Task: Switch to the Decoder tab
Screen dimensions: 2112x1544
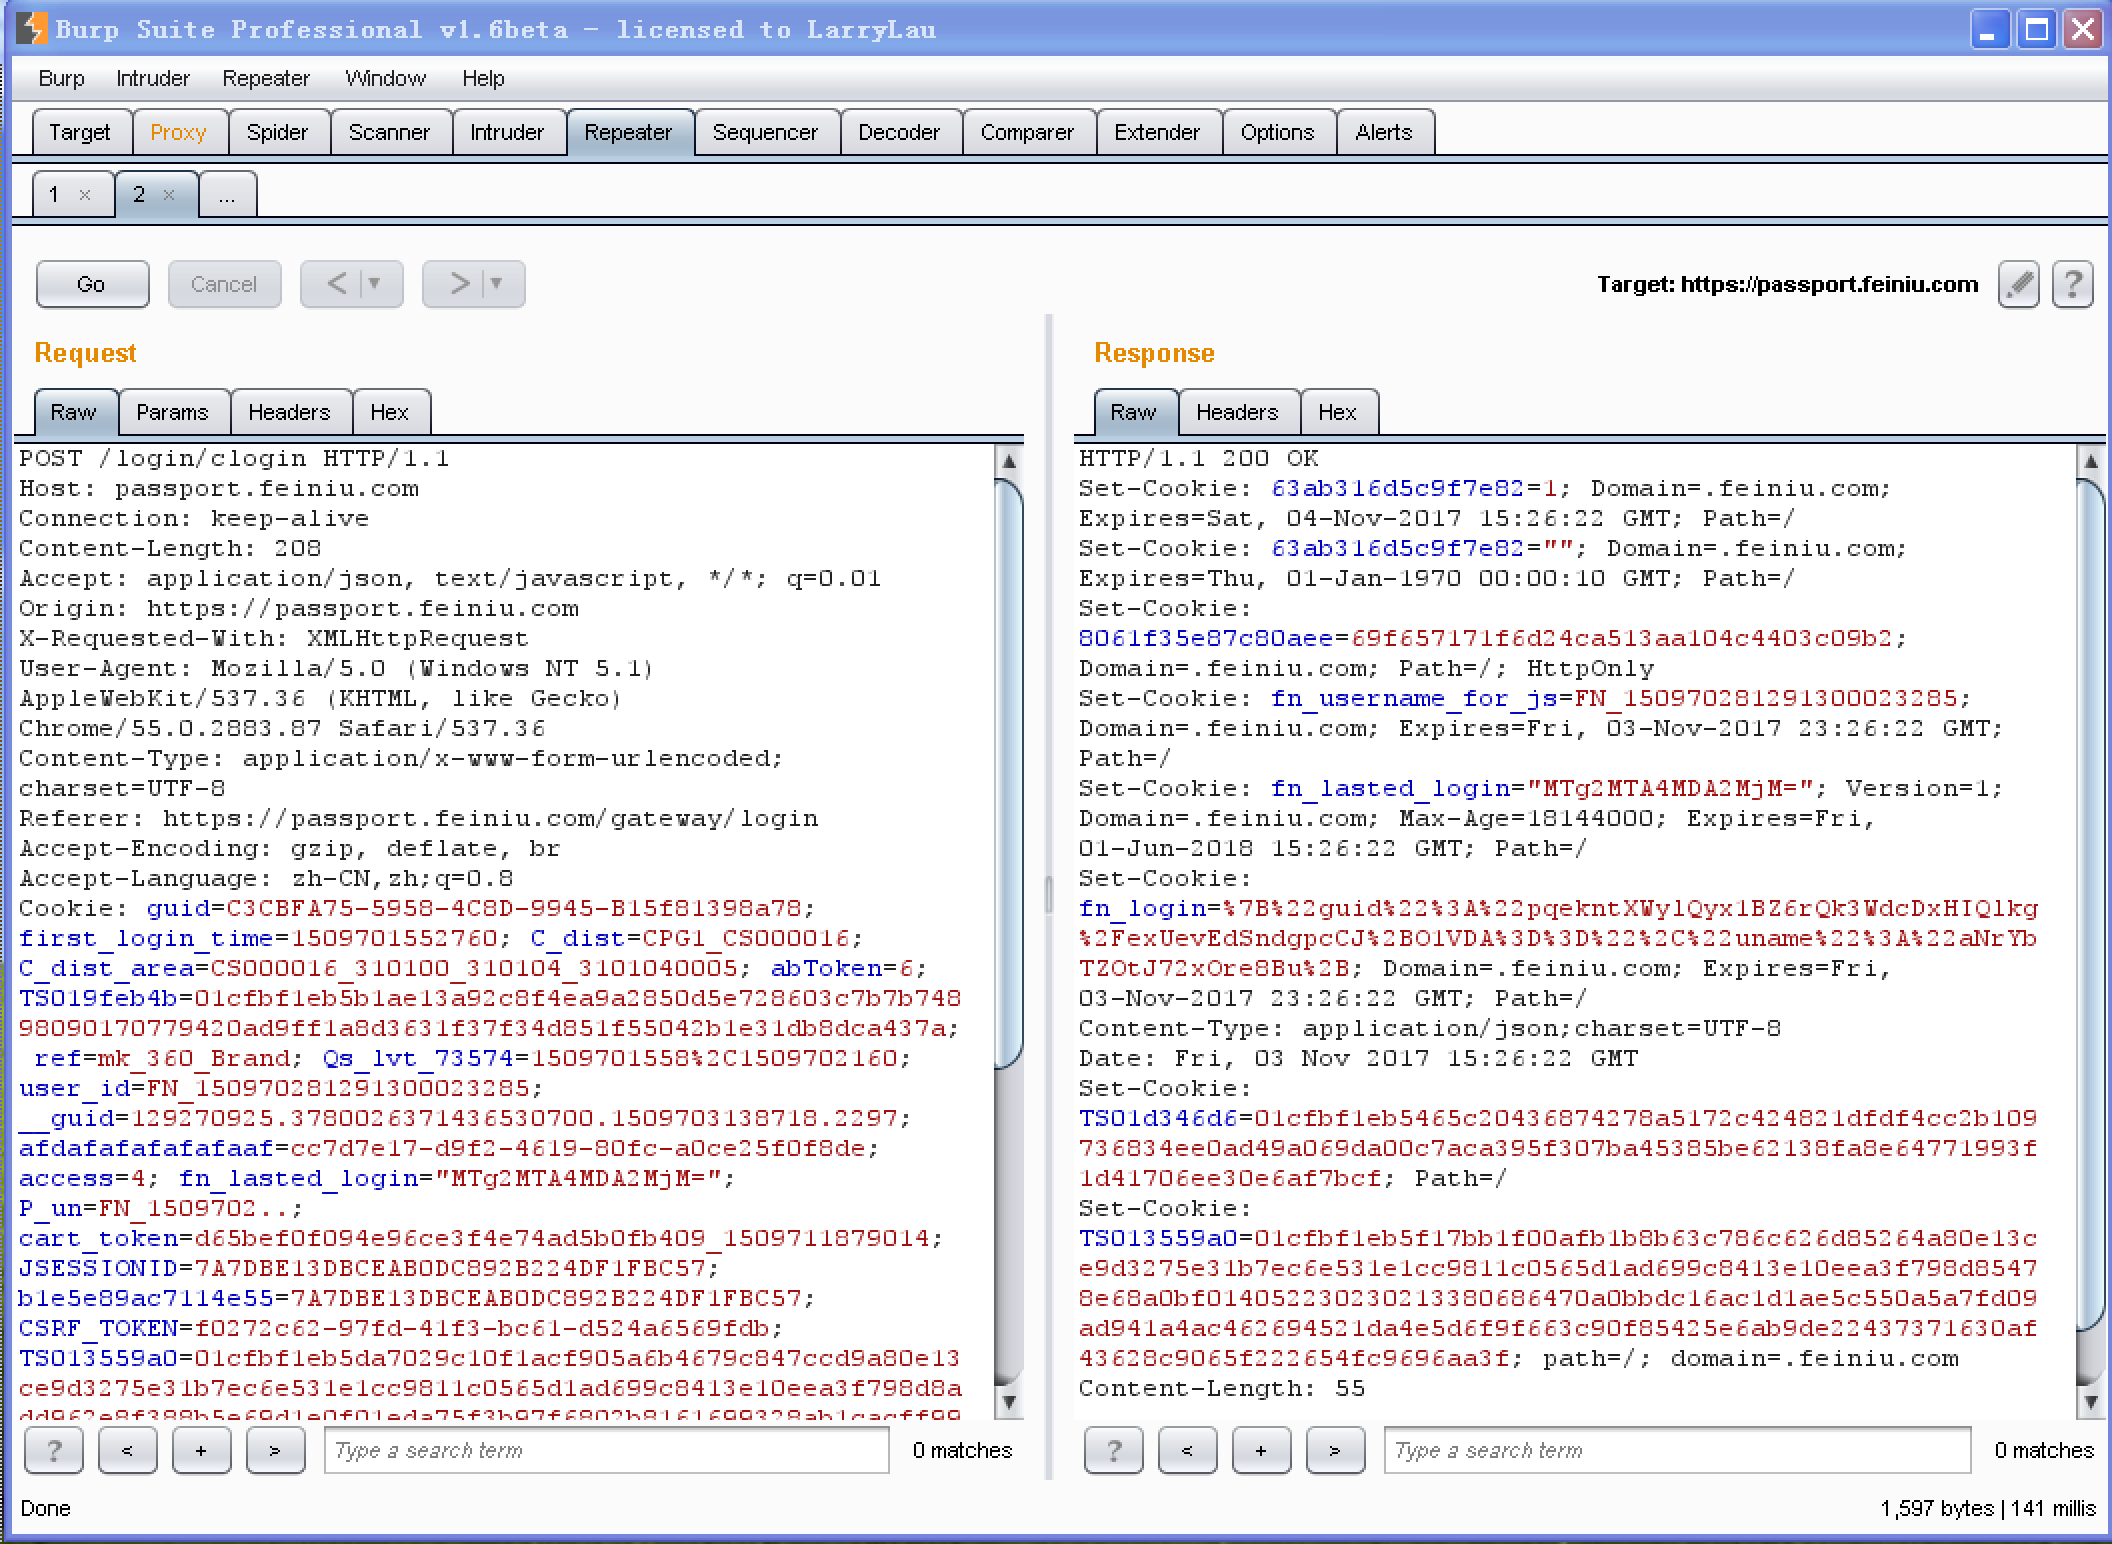Action: tap(899, 132)
